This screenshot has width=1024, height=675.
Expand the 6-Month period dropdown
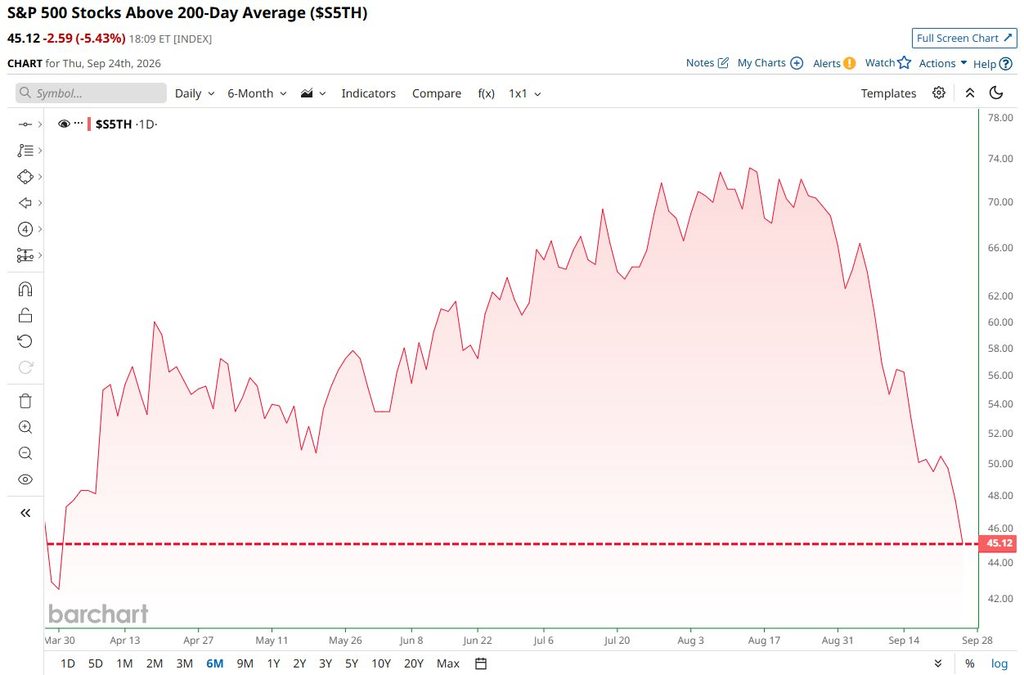(257, 93)
